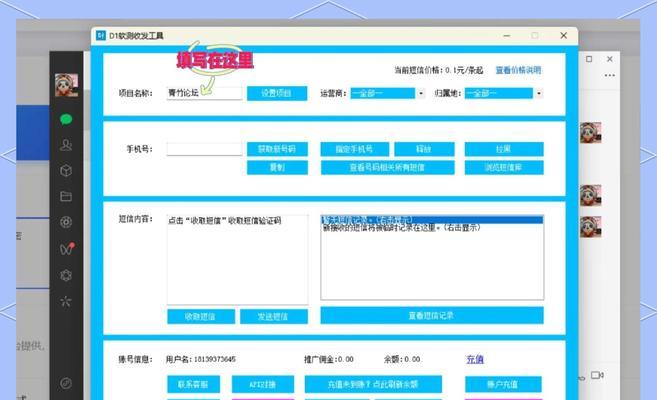Open WeChat Moments aperture icon
The width and height of the screenshot is (657, 400).
66,222
